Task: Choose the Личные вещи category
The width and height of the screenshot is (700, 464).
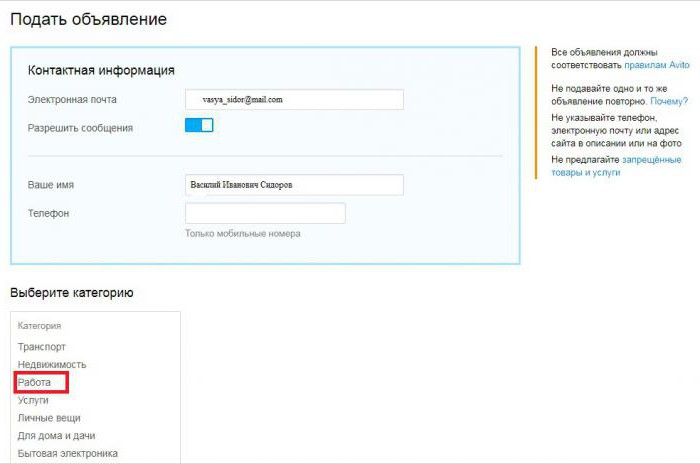Action: pos(49,418)
